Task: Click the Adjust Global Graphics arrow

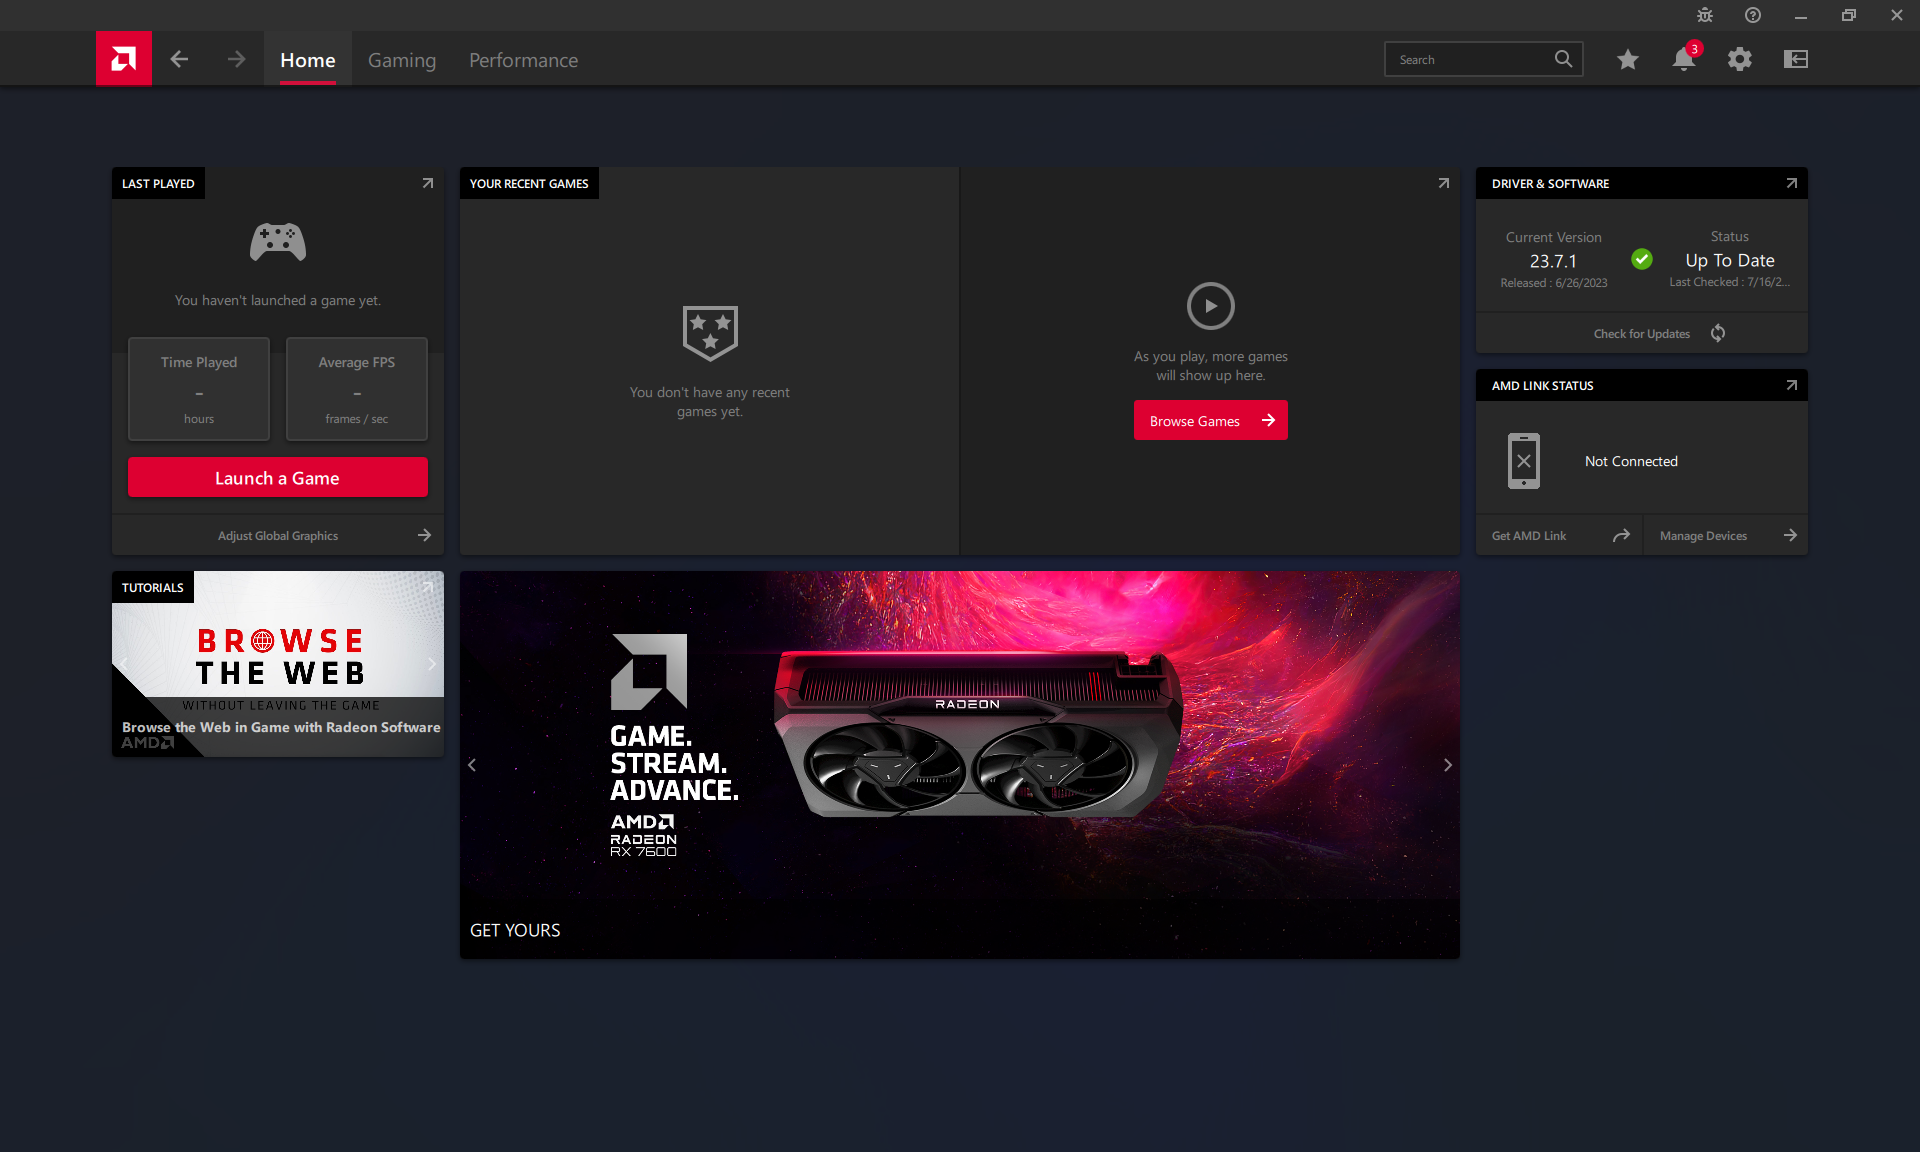Action: coord(424,535)
